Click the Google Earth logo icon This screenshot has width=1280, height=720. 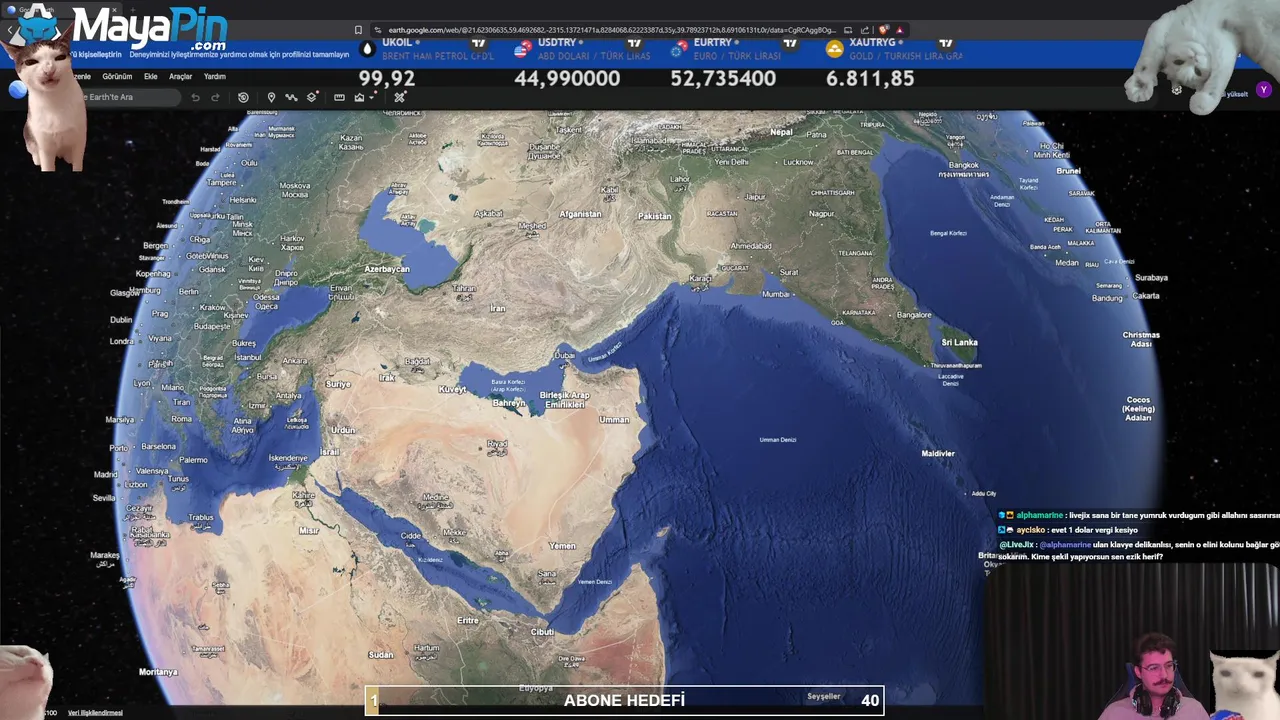[17, 90]
